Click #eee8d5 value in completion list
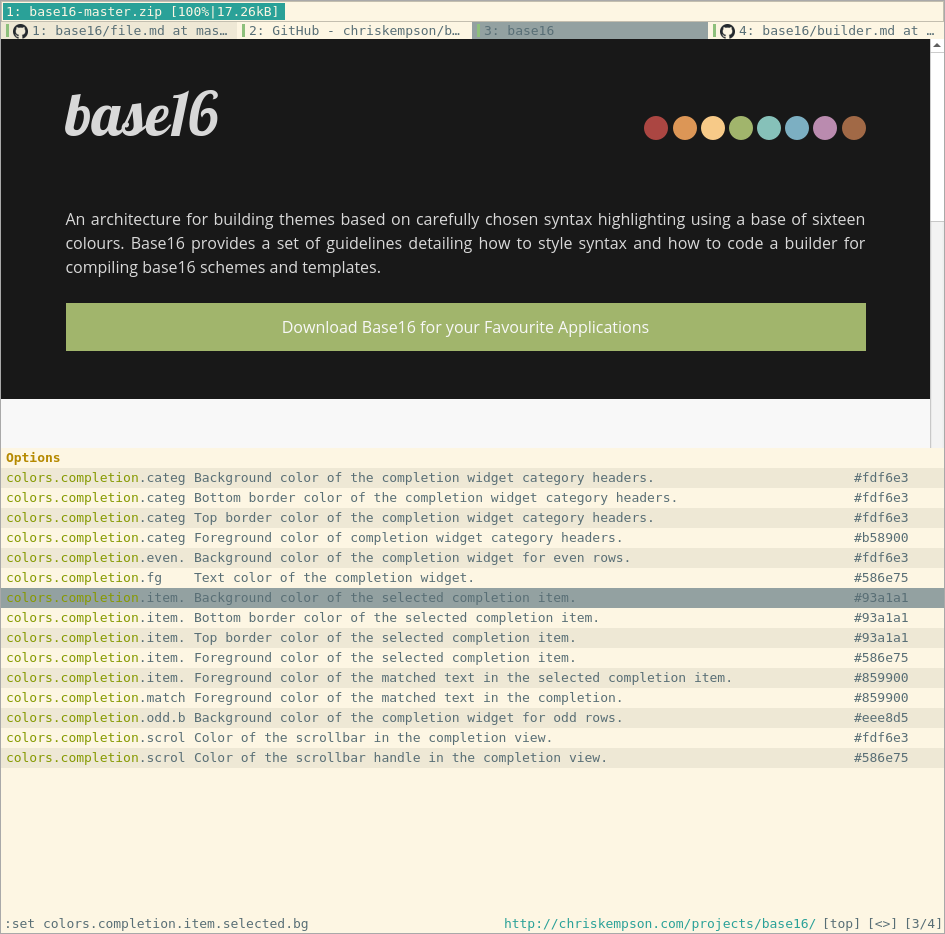The width and height of the screenshot is (945, 934). [881, 718]
